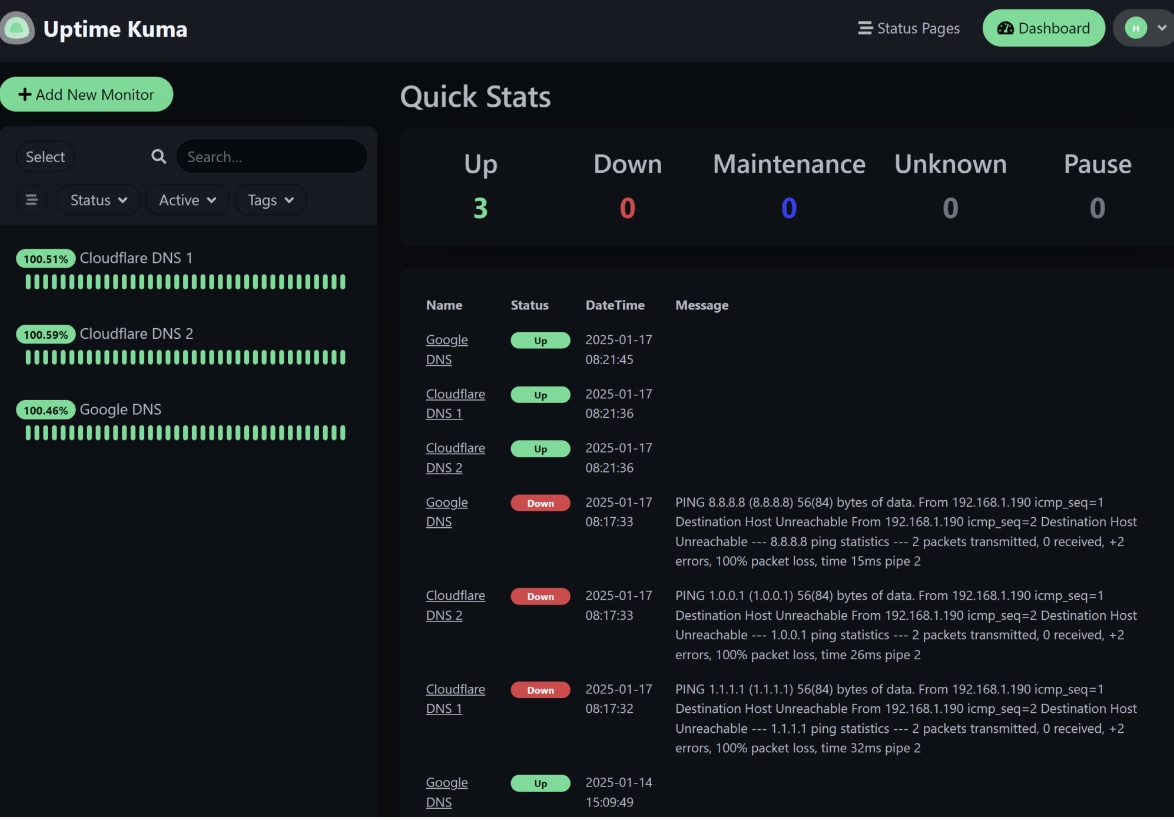Open Cloudflare DNS 1 link dated 08:17:32
Screen dimensions: 1174x820
pyautogui.click(x=455, y=699)
